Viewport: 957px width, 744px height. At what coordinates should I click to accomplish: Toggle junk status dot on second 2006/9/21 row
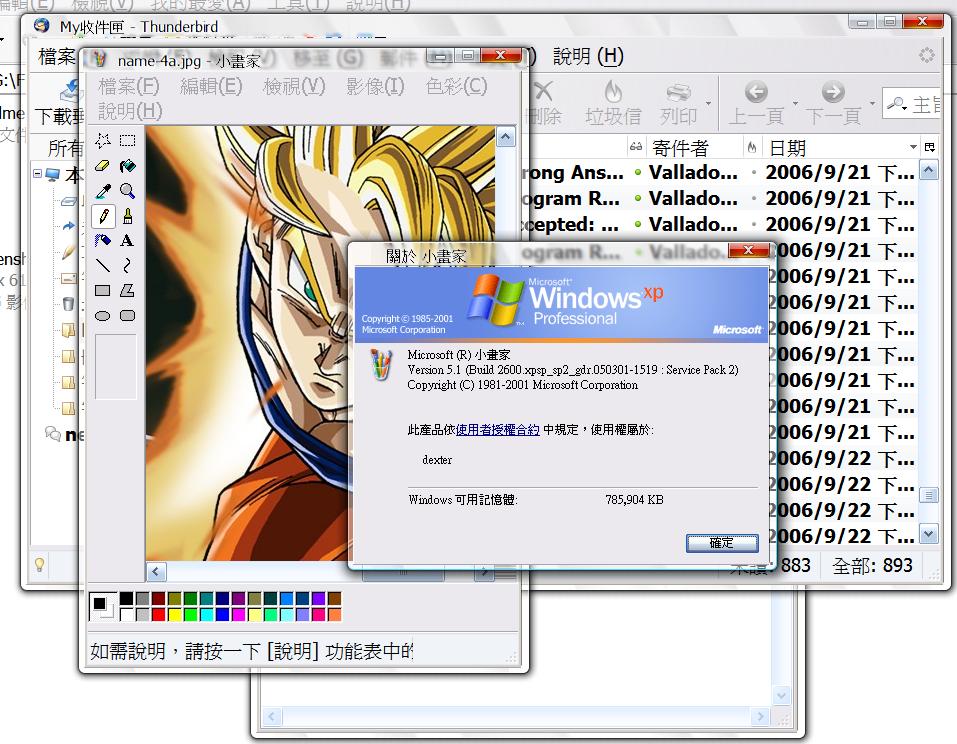(754, 199)
